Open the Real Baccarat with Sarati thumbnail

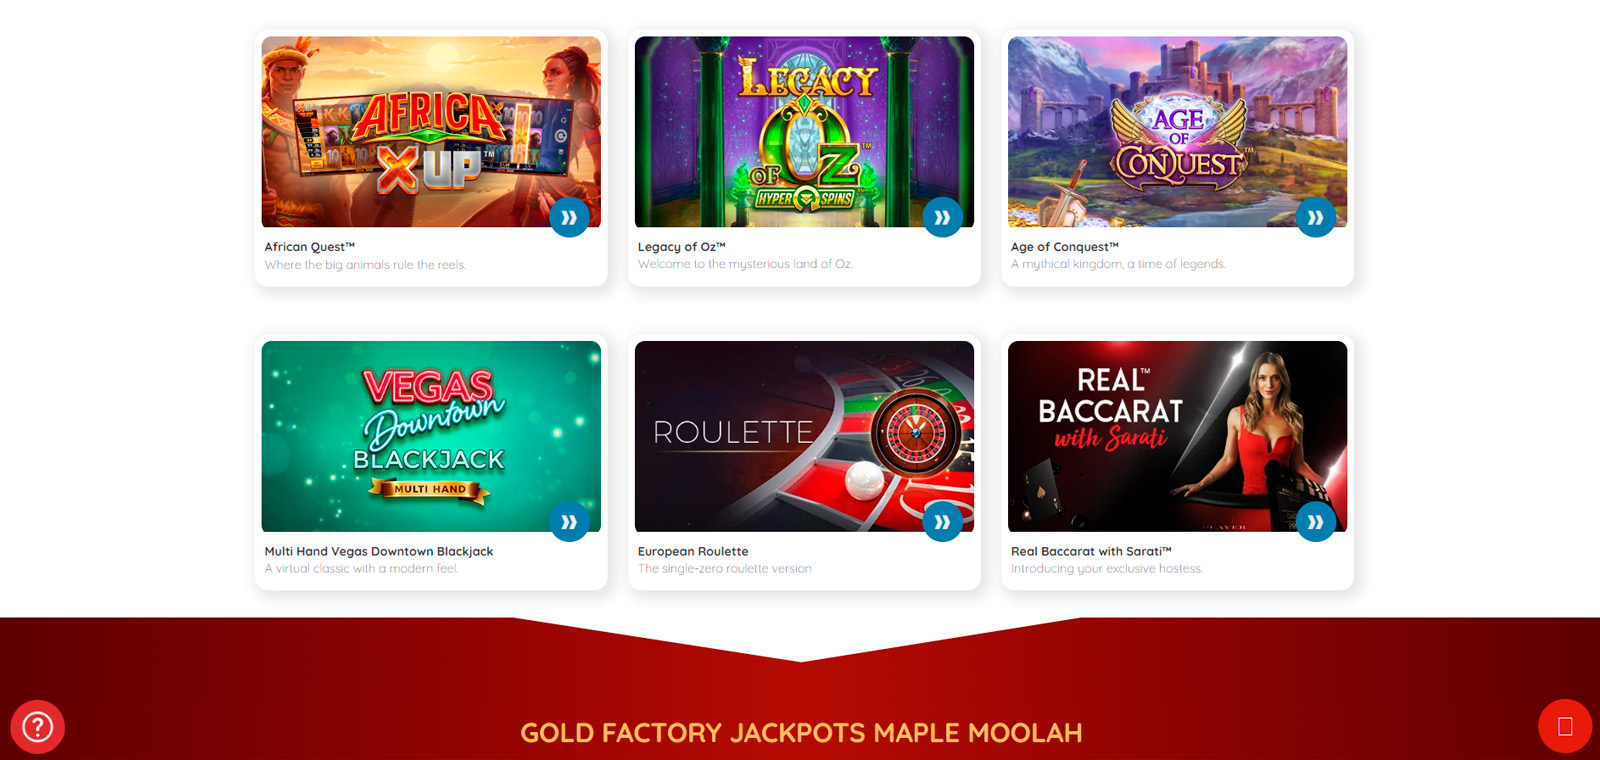(x=1177, y=436)
